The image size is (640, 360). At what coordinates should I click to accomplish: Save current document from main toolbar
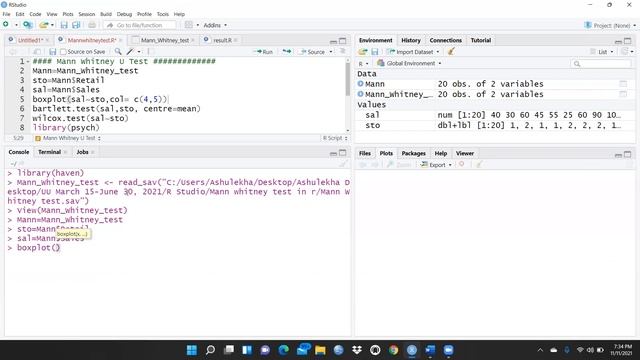click(64, 25)
